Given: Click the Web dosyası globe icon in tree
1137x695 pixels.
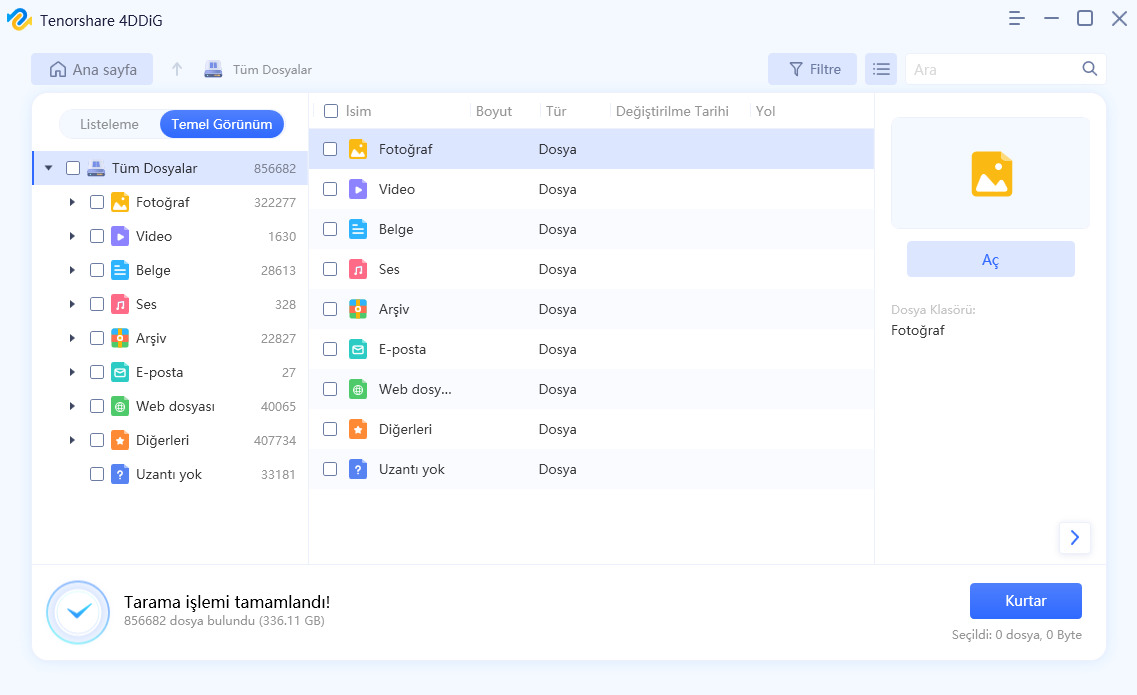Looking at the screenshot, I should pyautogui.click(x=120, y=406).
